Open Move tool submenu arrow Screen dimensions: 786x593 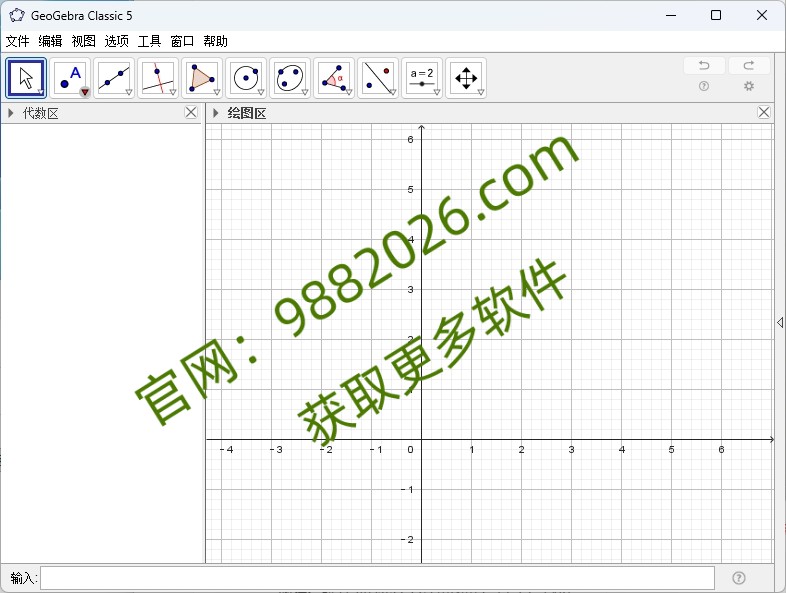tap(41, 92)
